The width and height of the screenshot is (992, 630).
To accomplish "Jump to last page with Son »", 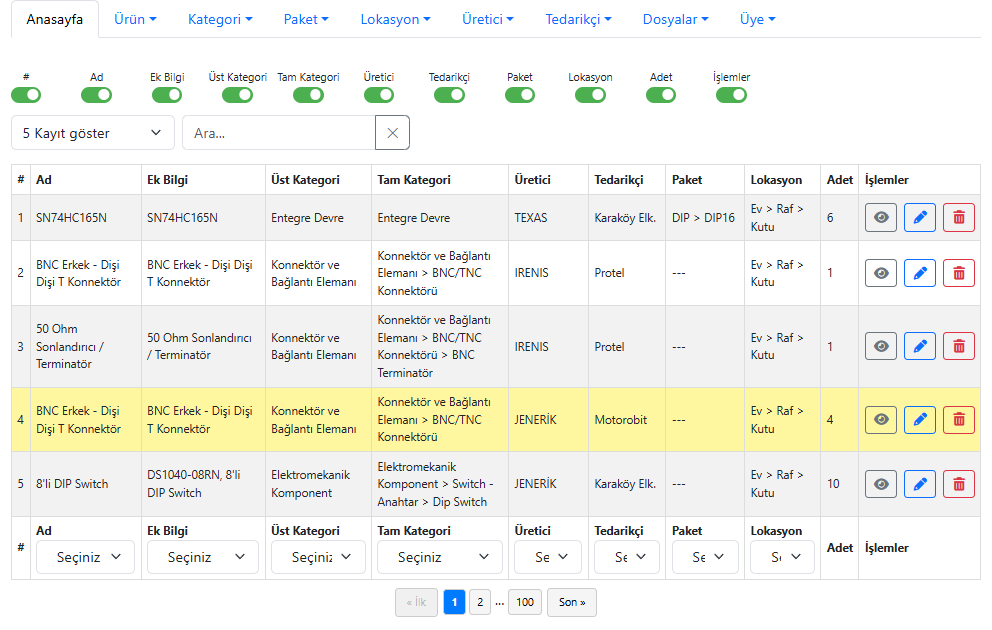I will click(x=572, y=602).
